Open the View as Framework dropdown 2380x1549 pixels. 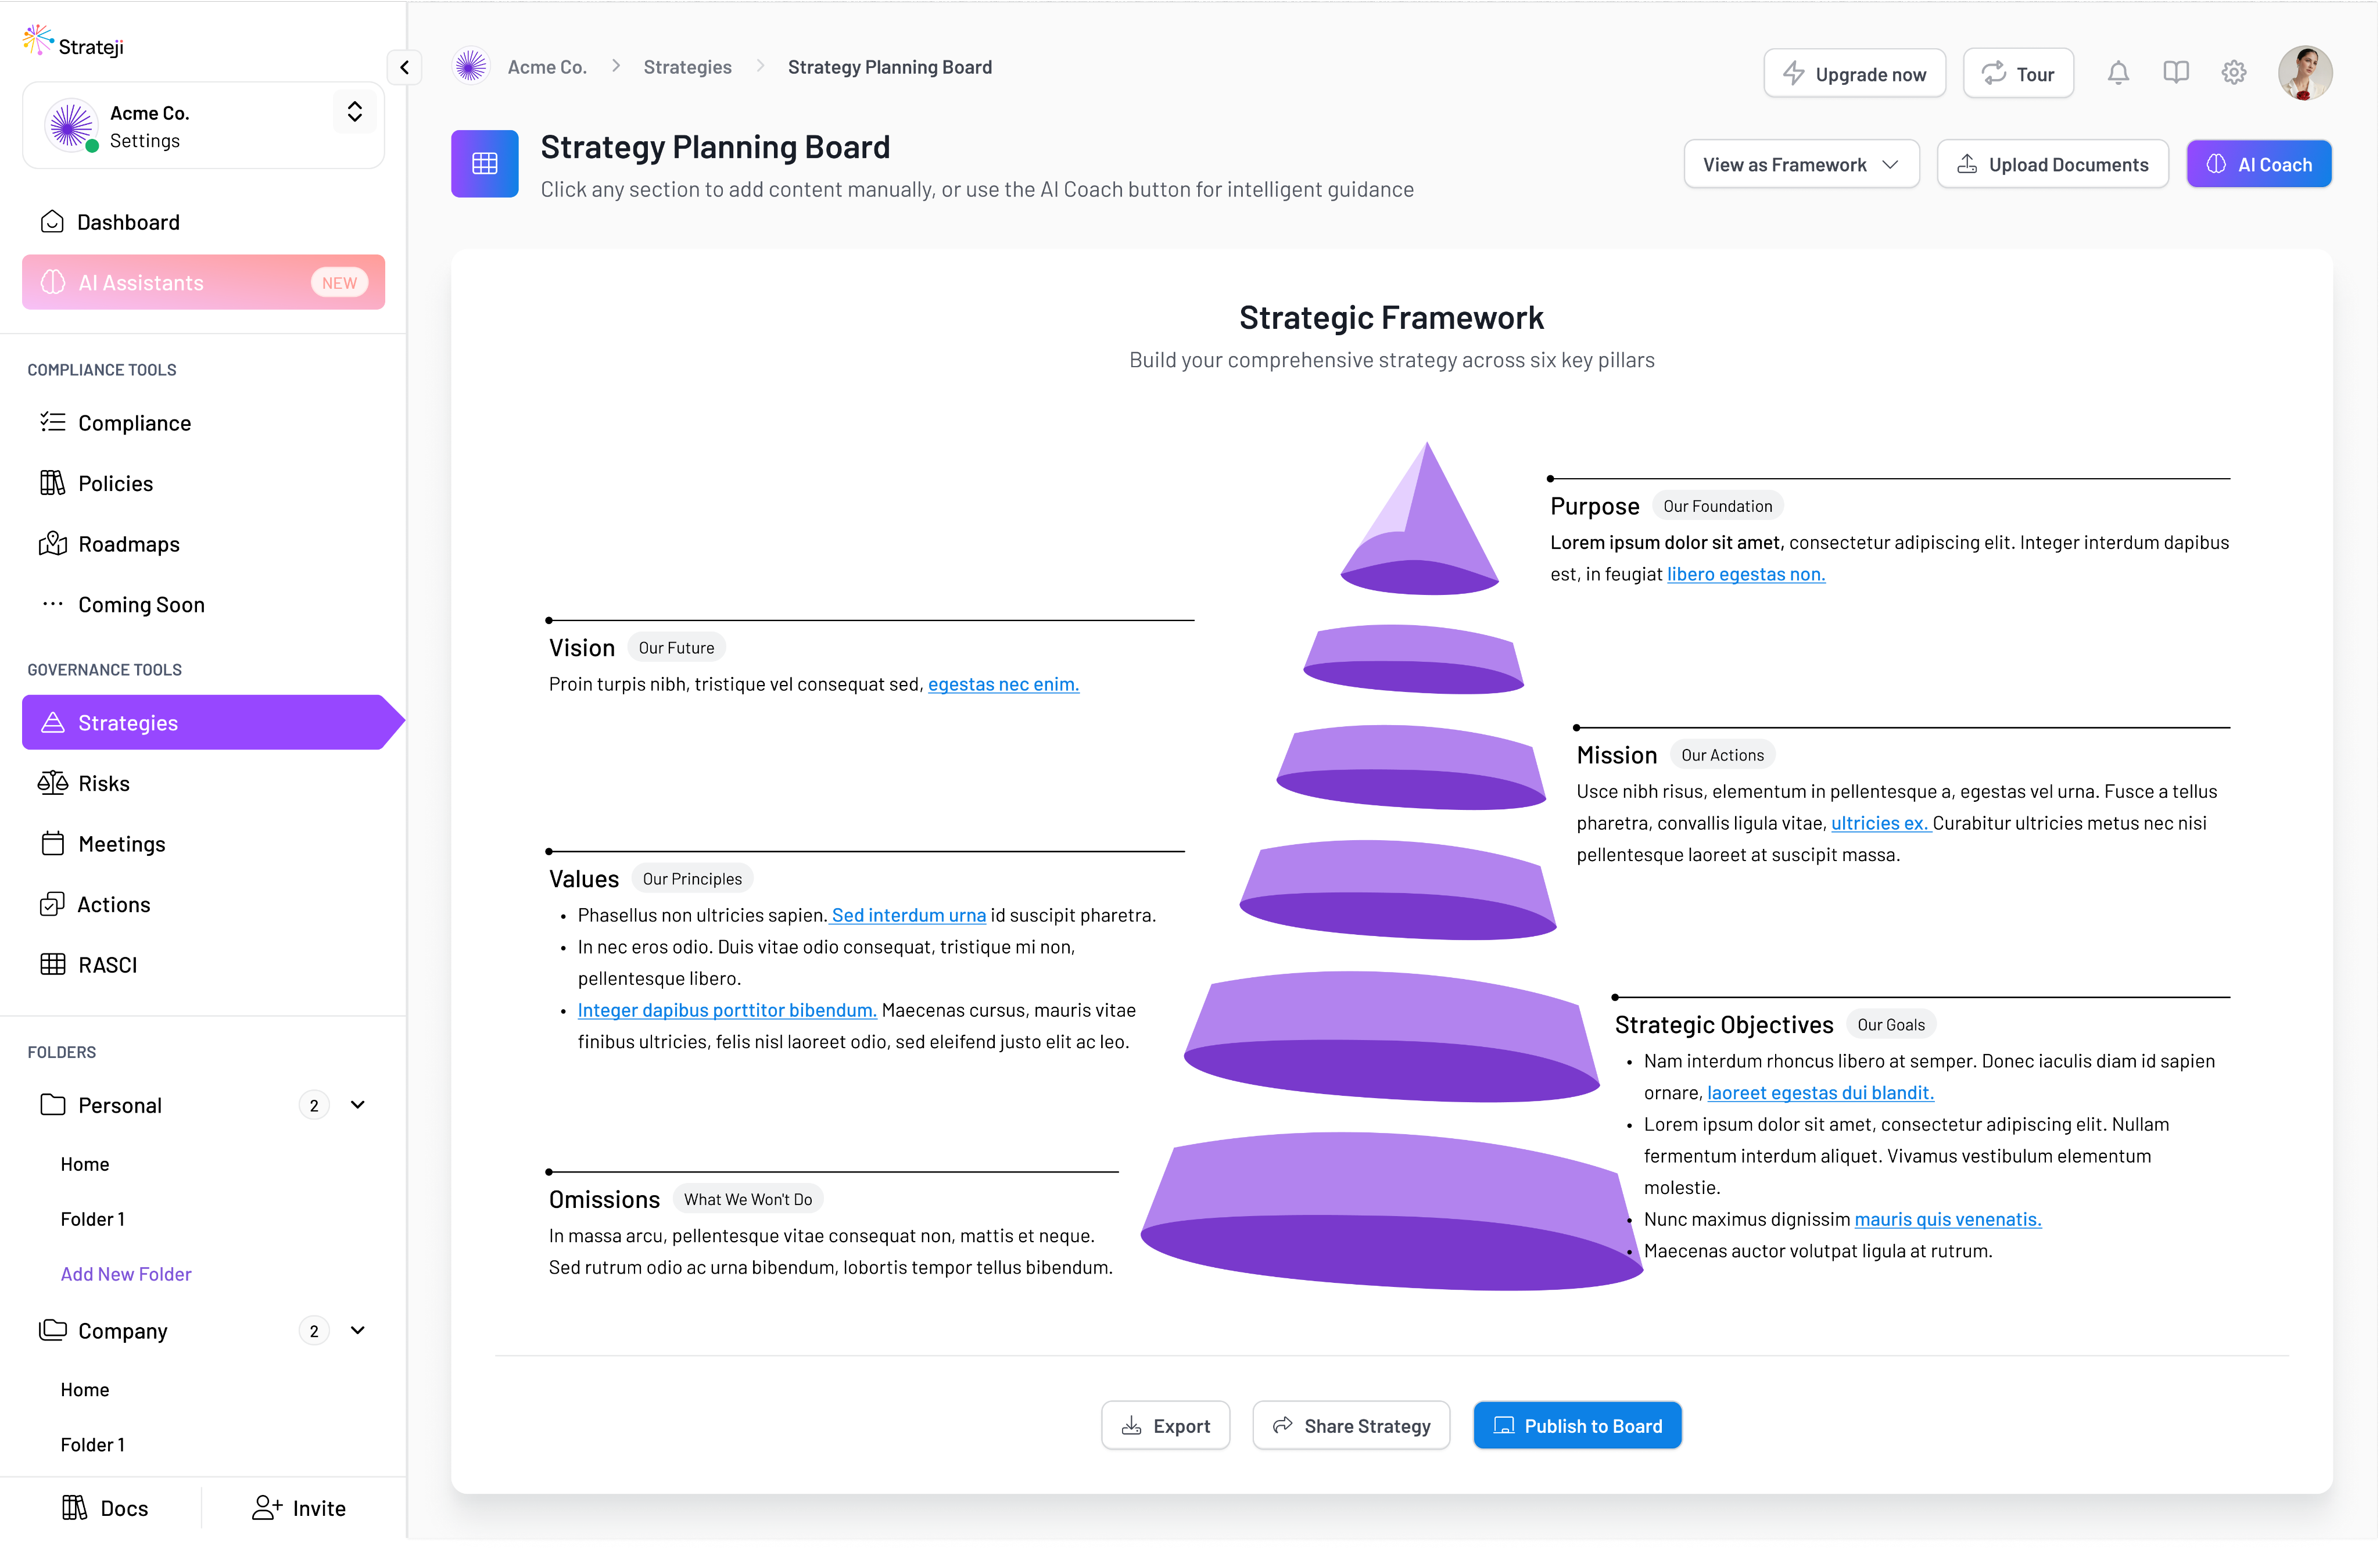click(x=1800, y=165)
